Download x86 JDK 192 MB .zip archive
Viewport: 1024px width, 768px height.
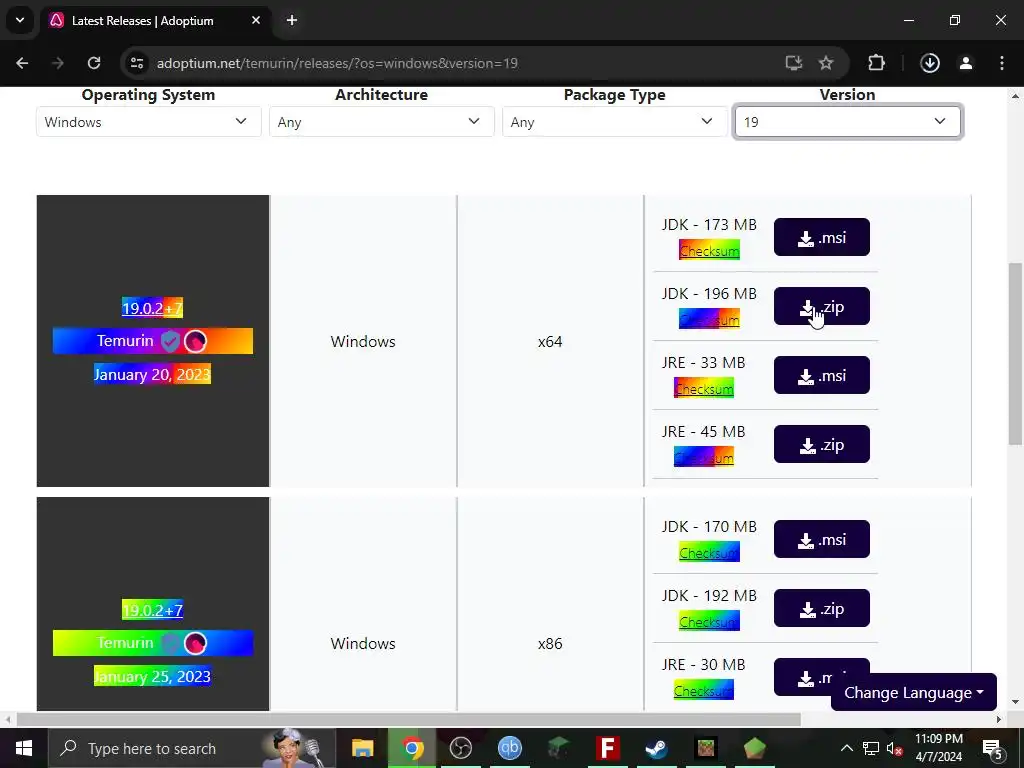pos(822,609)
